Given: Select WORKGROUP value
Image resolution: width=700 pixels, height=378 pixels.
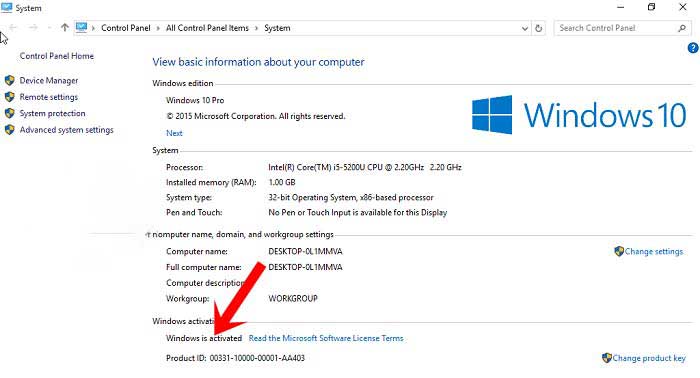Looking at the screenshot, I should [293, 298].
